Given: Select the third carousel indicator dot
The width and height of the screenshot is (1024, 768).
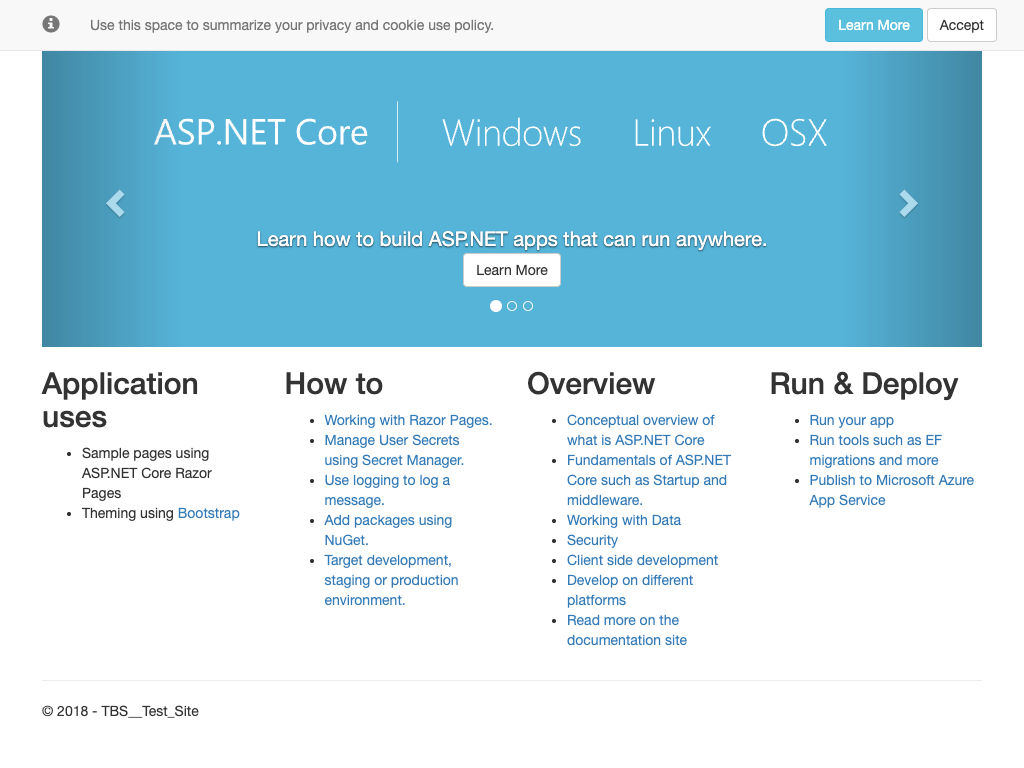Looking at the screenshot, I should [x=528, y=306].
